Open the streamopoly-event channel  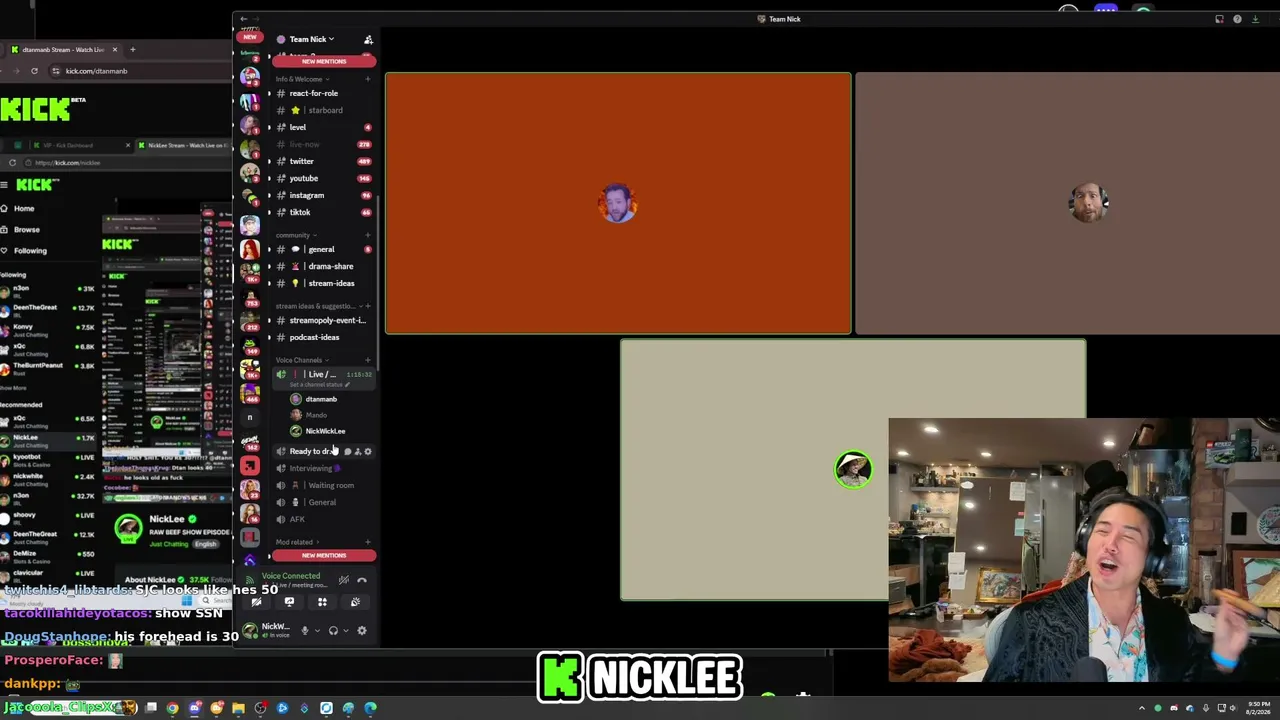(322, 320)
